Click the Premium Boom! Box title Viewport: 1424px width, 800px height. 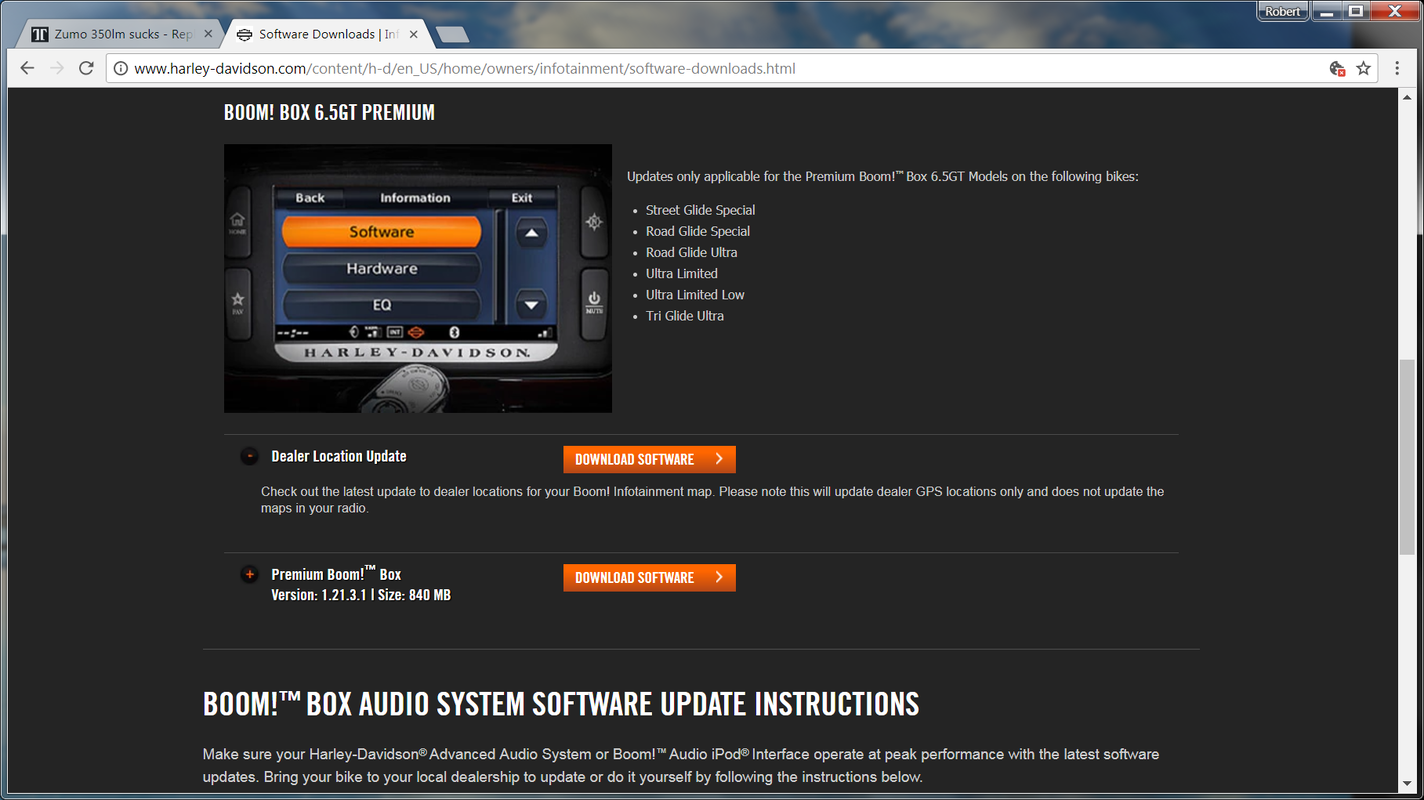(x=336, y=574)
